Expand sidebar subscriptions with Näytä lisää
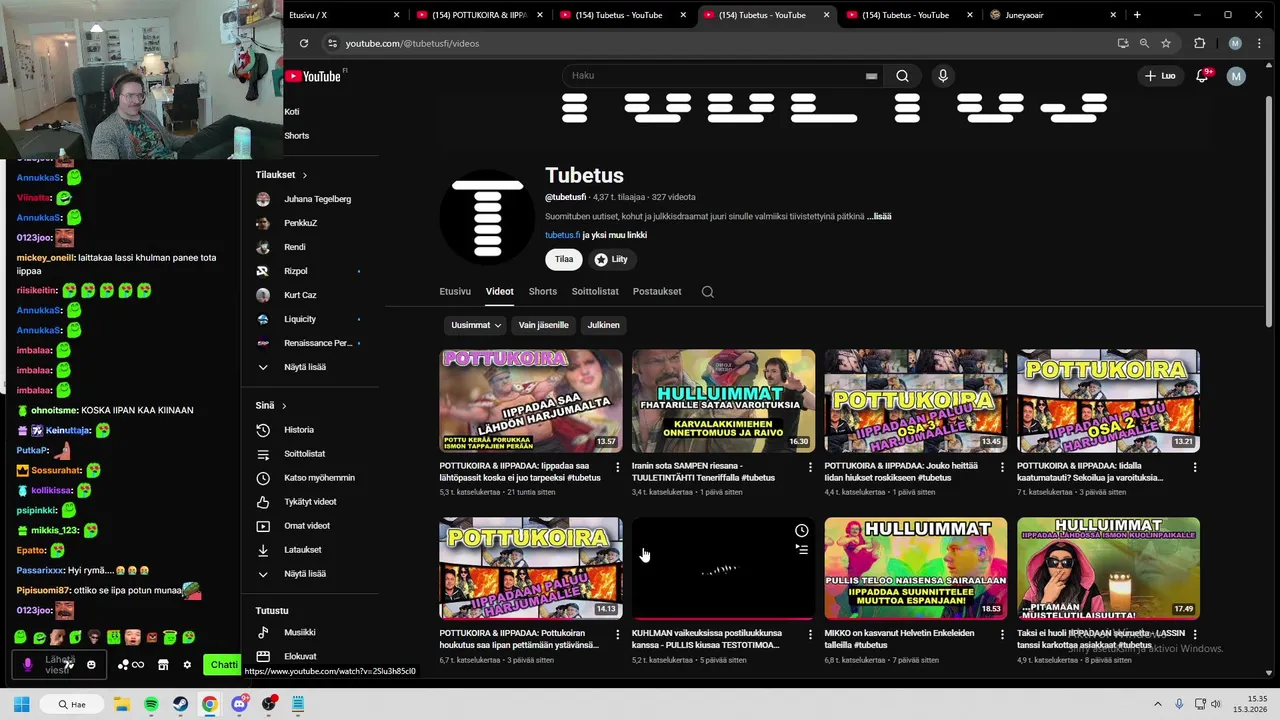This screenshot has height=720, width=1280. tap(305, 367)
